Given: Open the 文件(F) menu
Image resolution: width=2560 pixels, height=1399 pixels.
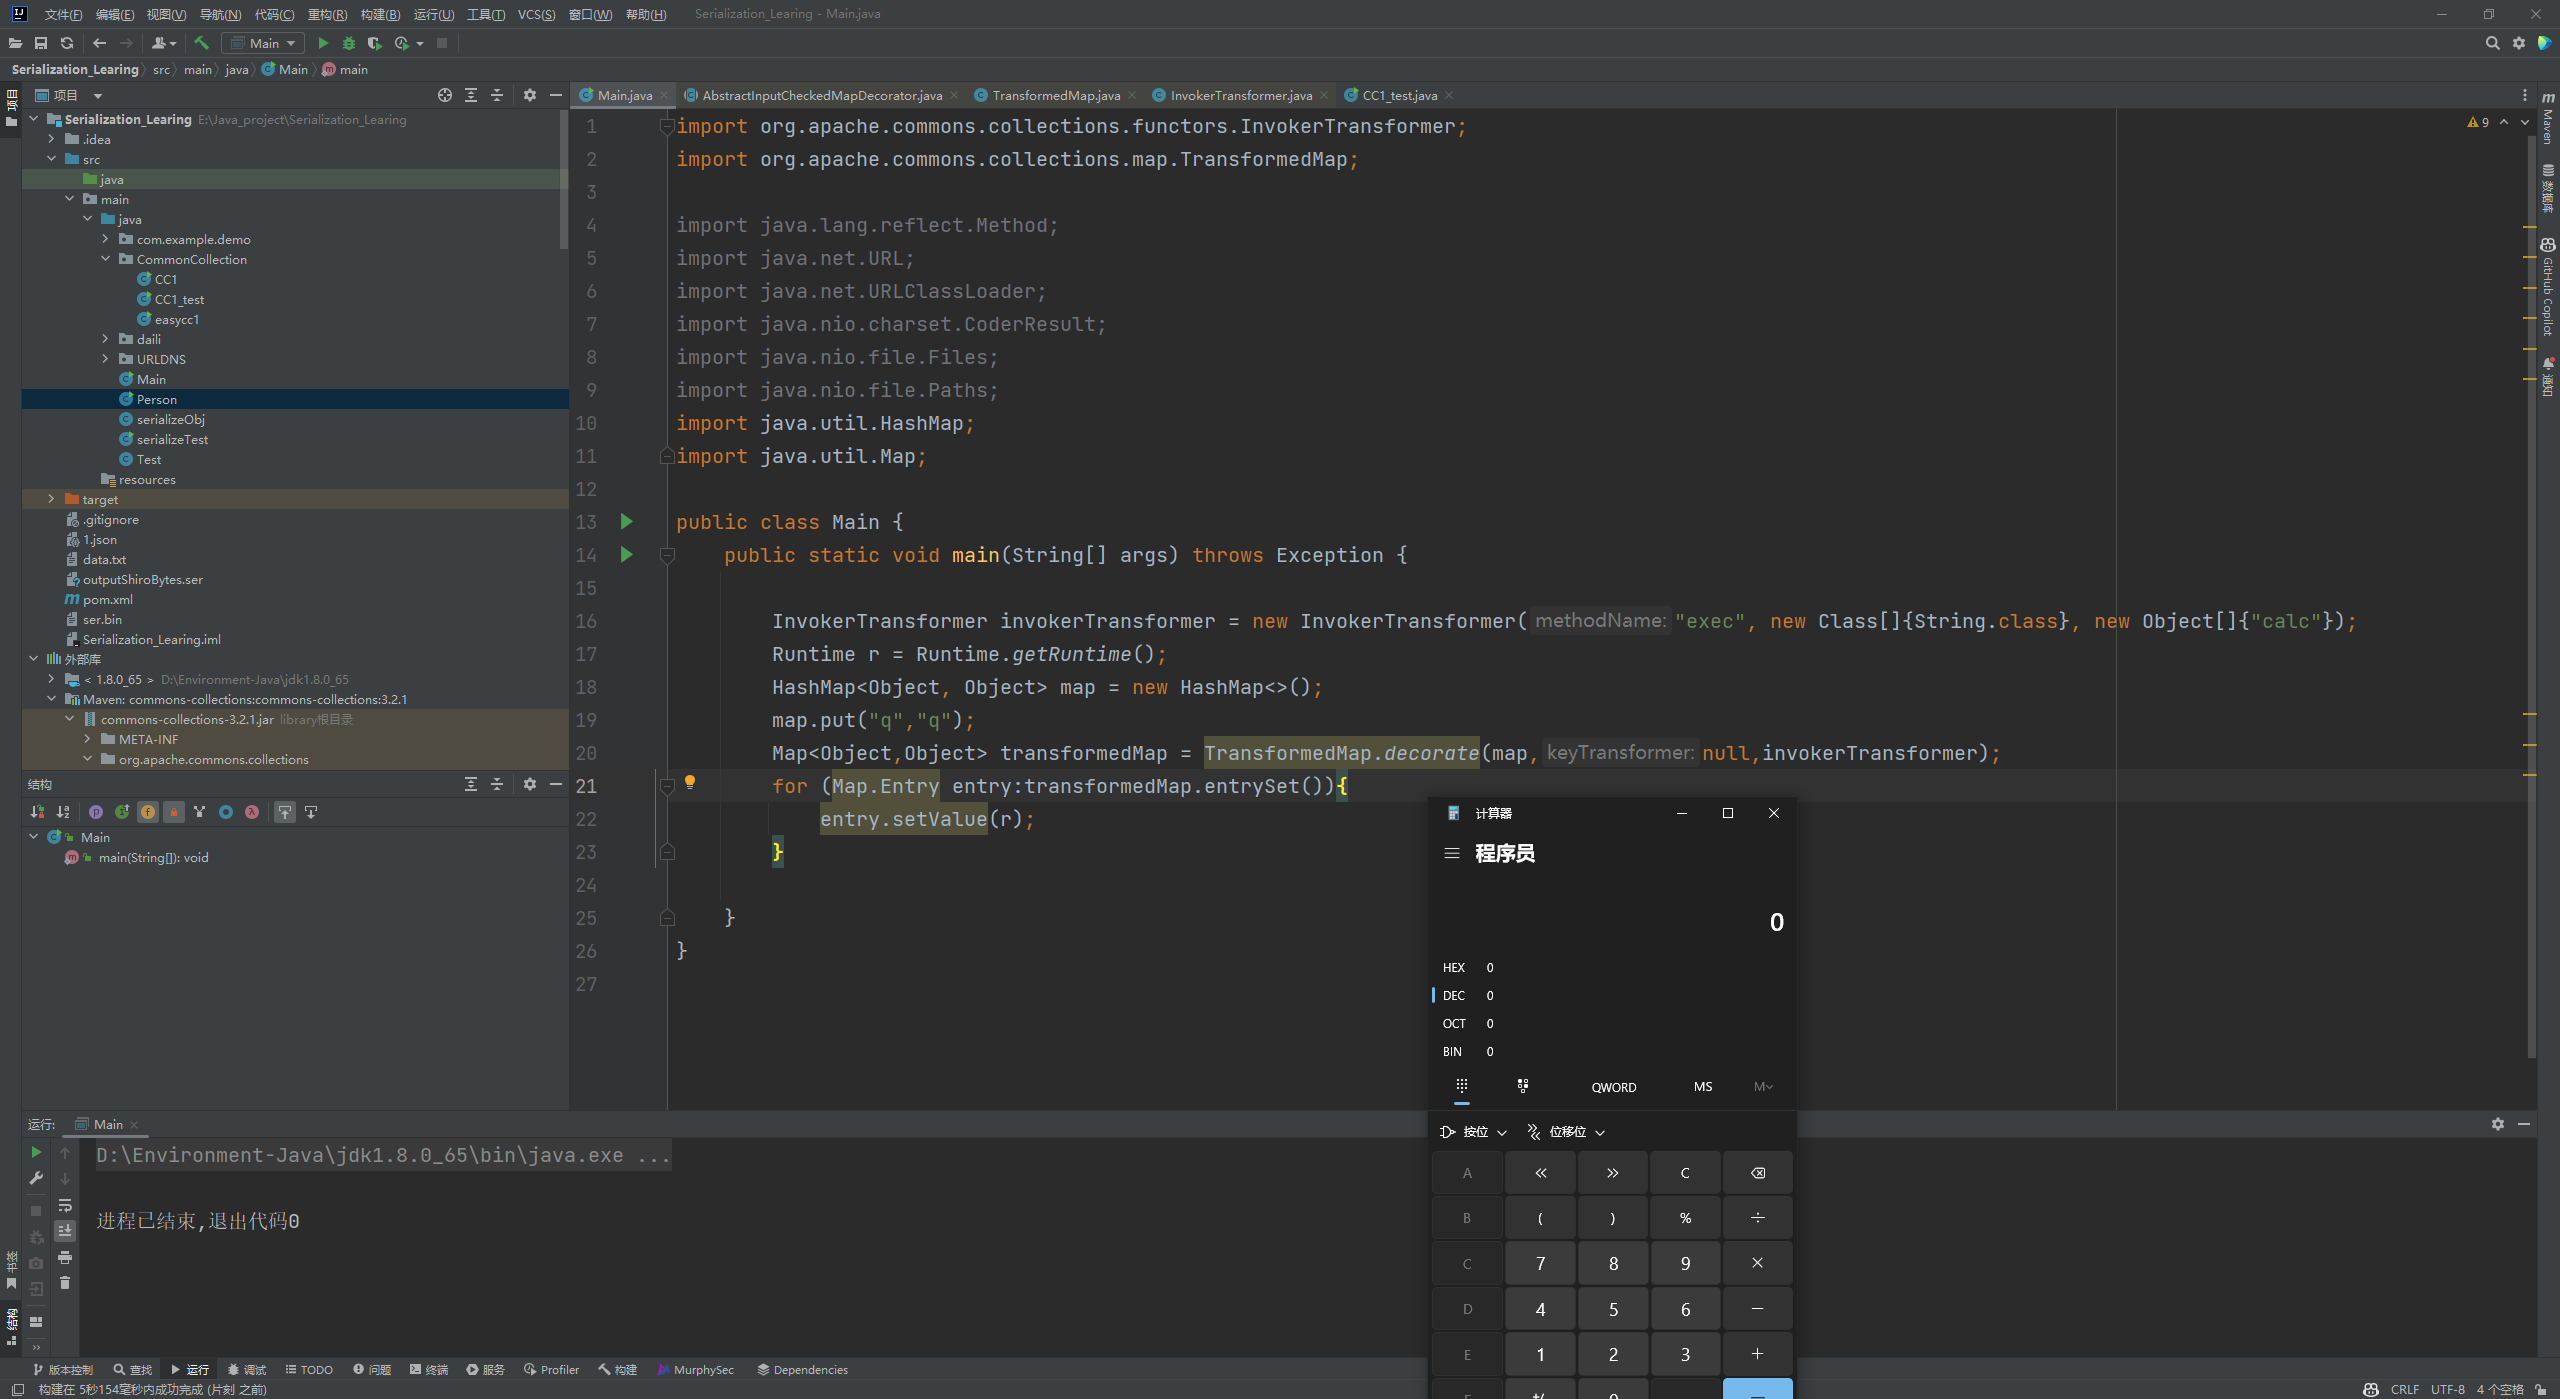Looking at the screenshot, I should 63,14.
